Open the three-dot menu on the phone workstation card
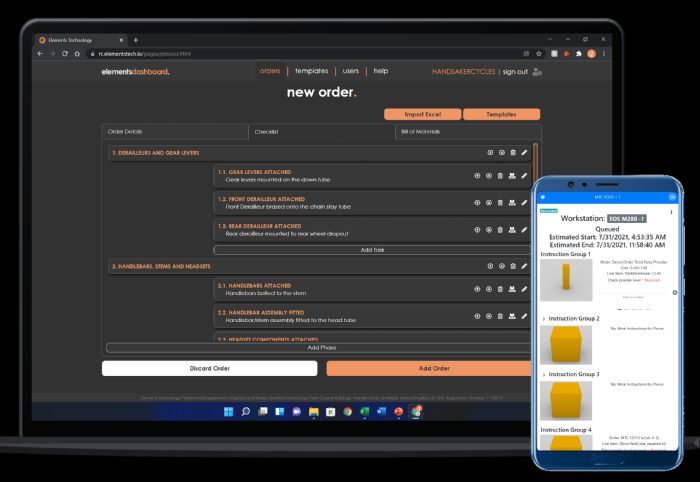Image resolution: width=700 pixels, height=482 pixels. point(671,212)
